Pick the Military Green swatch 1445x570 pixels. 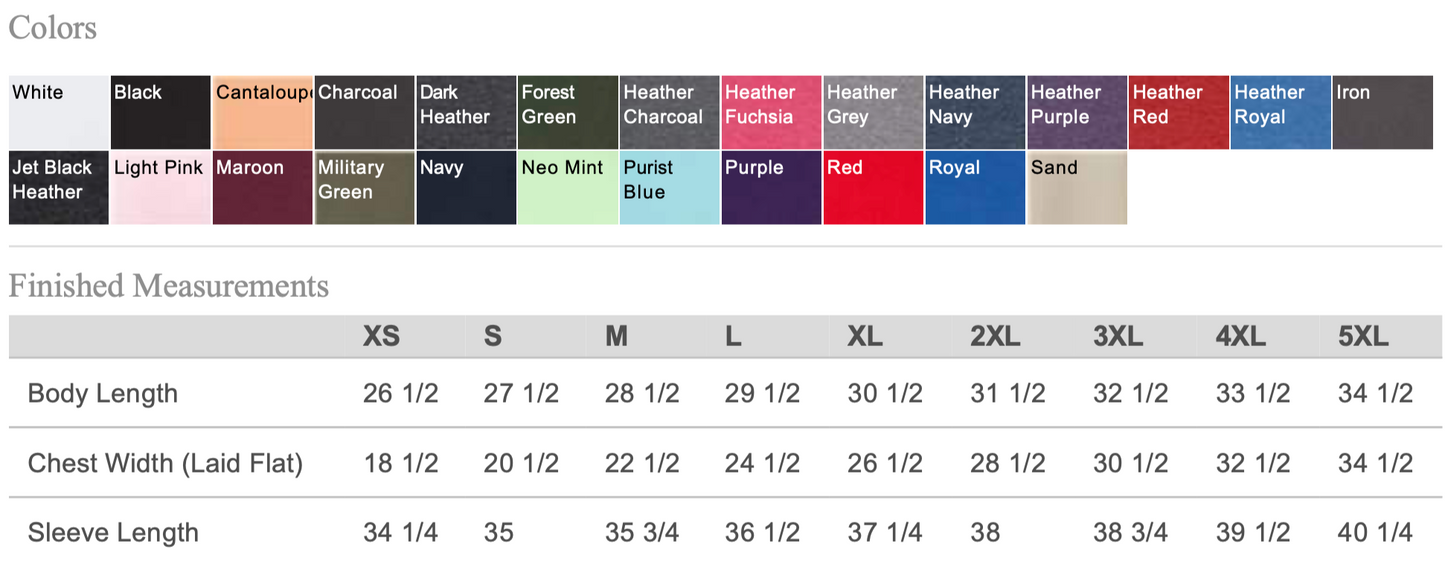pyautogui.click(x=364, y=188)
